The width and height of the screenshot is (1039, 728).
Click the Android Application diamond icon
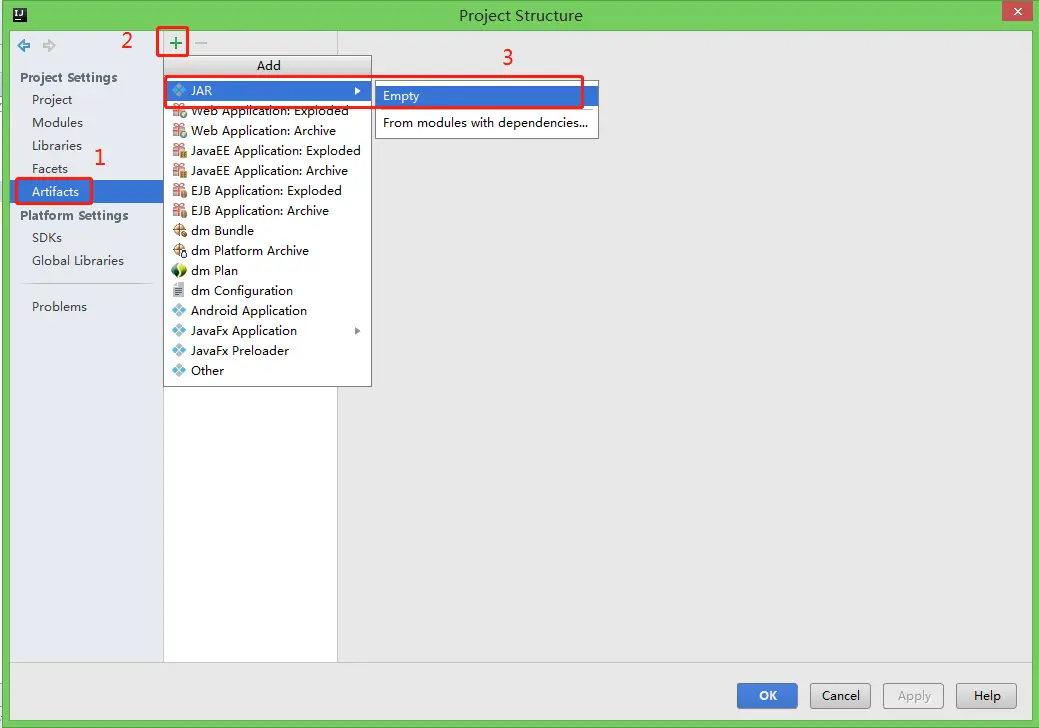[x=179, y=310]
